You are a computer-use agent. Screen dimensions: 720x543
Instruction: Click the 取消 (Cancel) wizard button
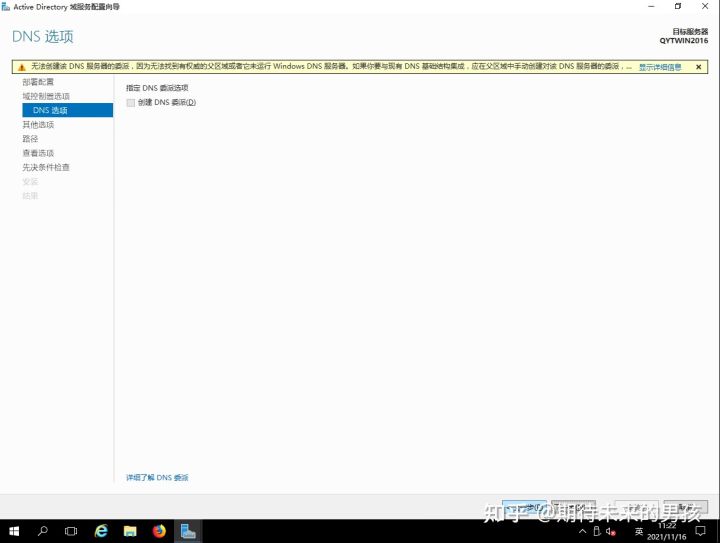[x=686, y=507]
